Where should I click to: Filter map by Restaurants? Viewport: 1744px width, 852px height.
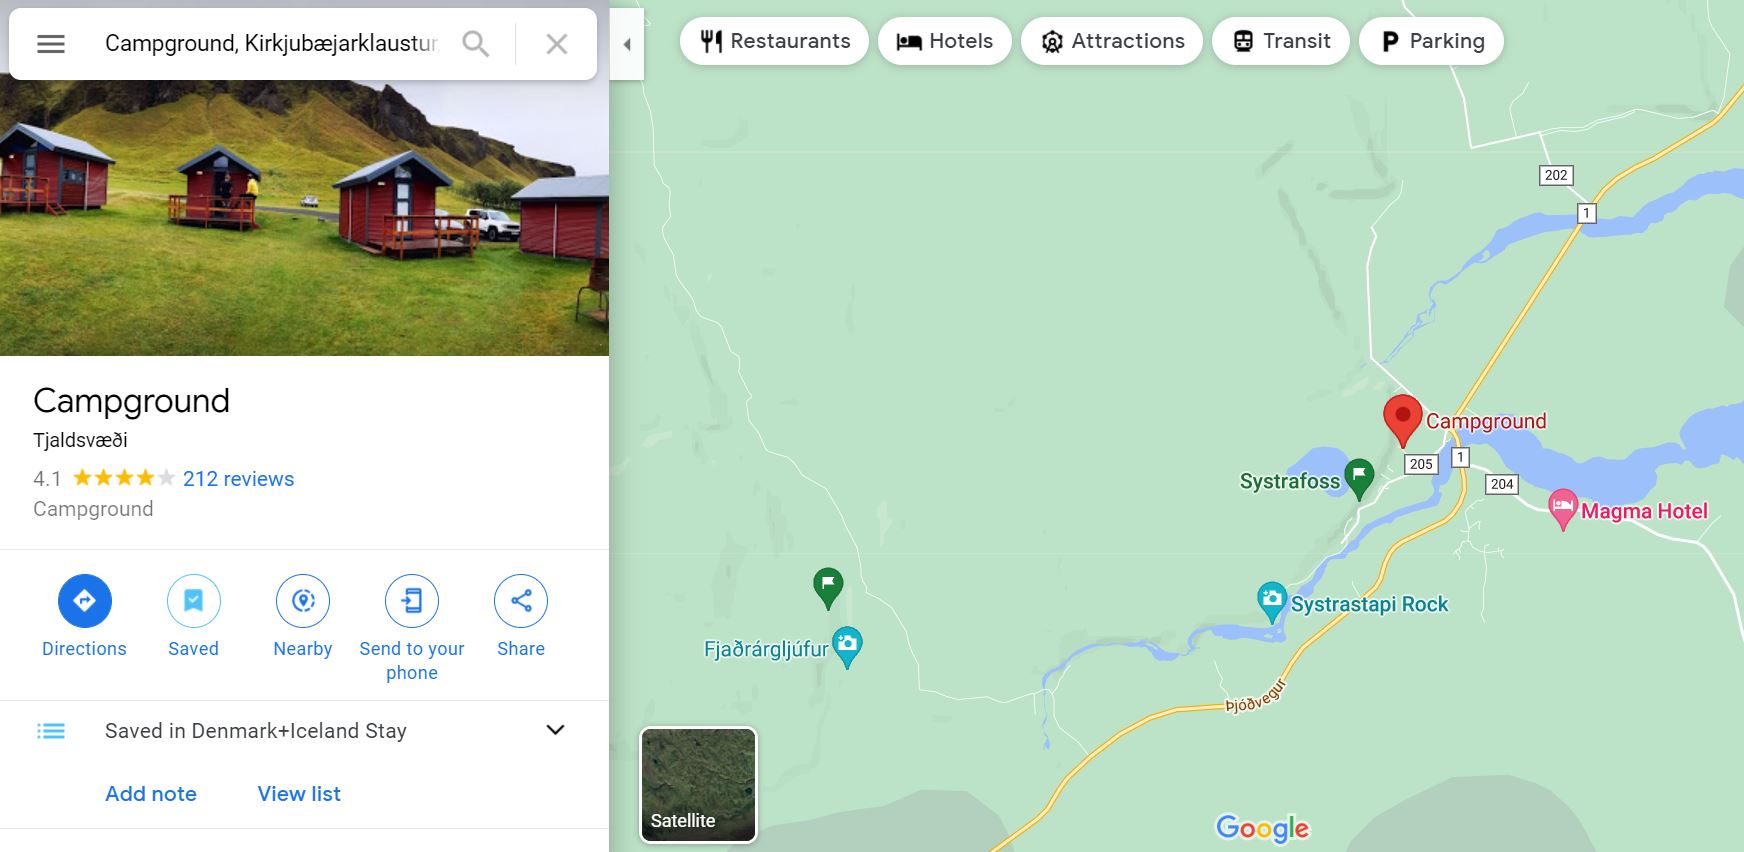click(x=774, y=41)
